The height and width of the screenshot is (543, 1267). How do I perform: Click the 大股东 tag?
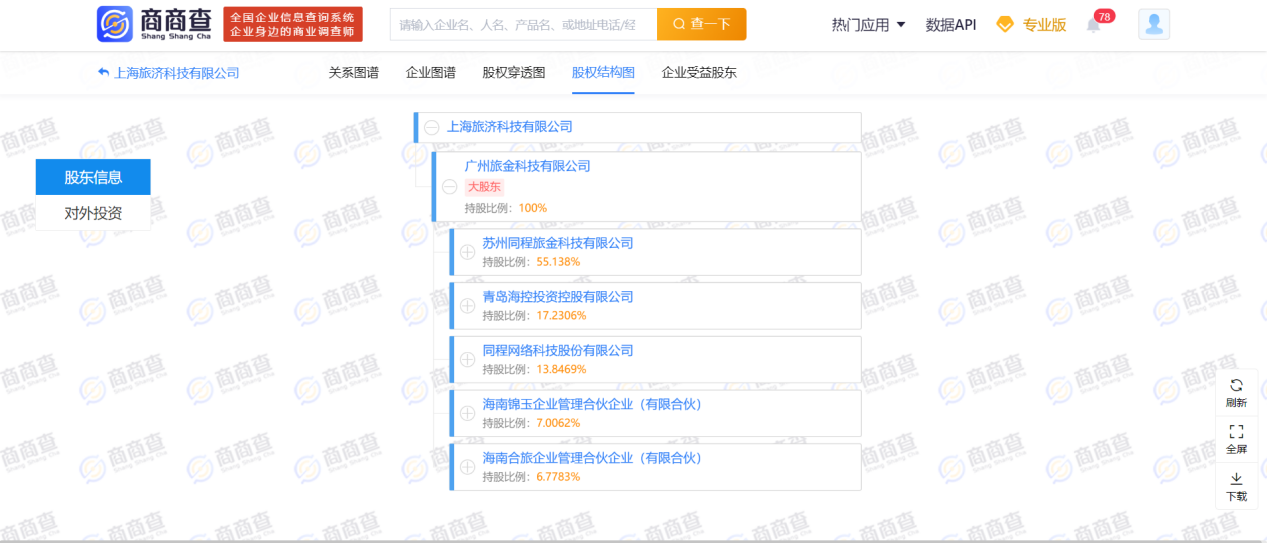(485, 187)
